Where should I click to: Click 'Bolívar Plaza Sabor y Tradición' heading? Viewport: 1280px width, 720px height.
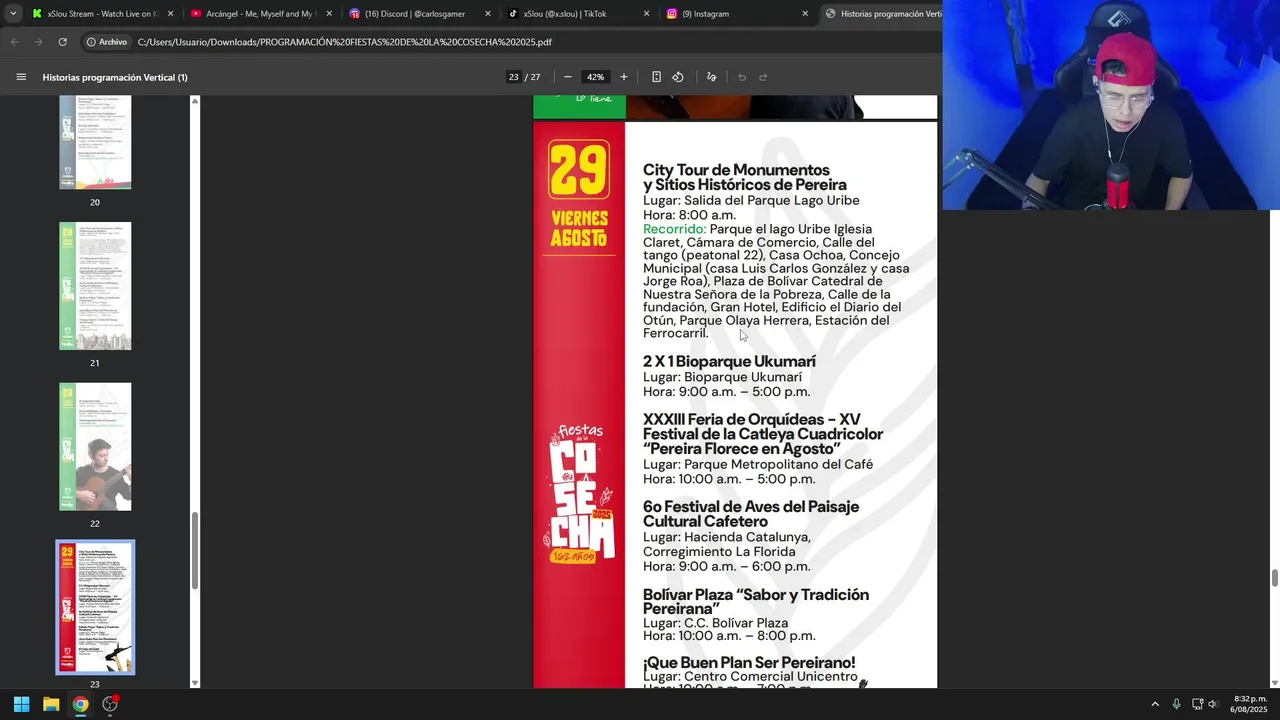pyautogui.click(x=756, y=601)
